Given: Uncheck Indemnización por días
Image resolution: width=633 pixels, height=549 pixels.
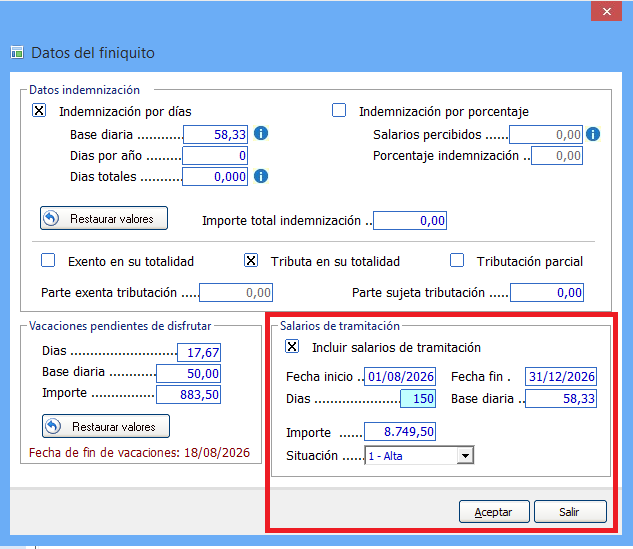Looking at the screenshot, I should (39, 110).
